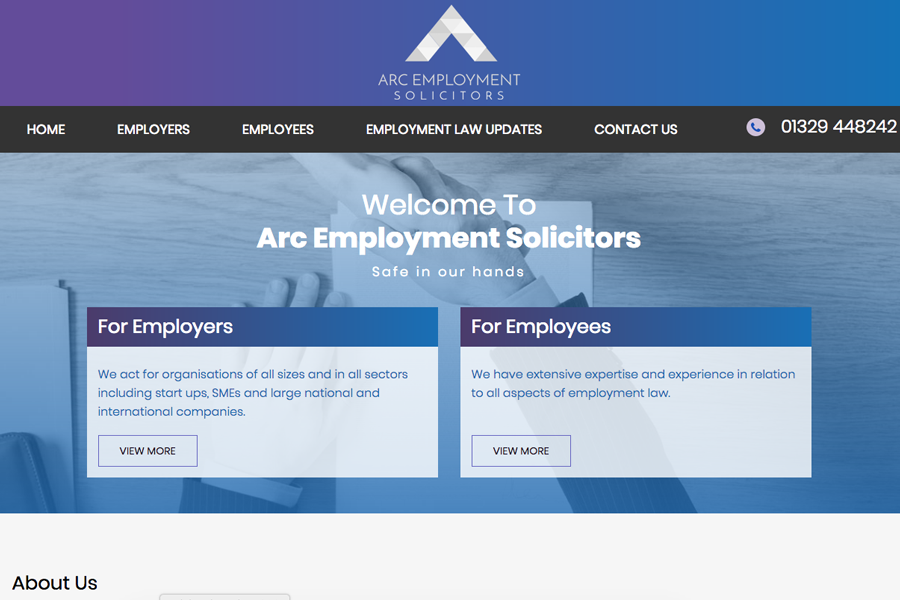
Task: Open Employment Law Updates page
Action: (454, 130)
